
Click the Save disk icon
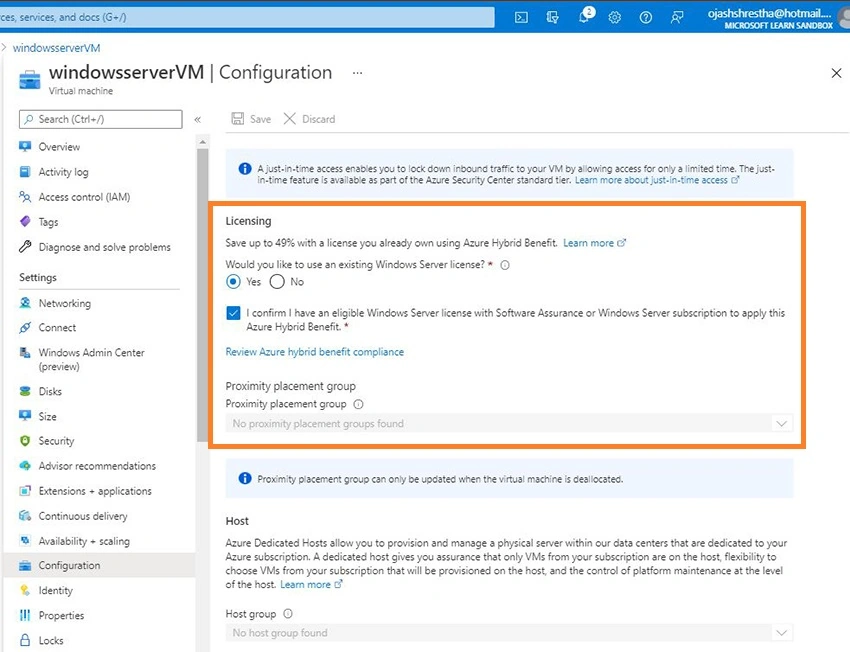pyautogui.click(x=237, y=119)
